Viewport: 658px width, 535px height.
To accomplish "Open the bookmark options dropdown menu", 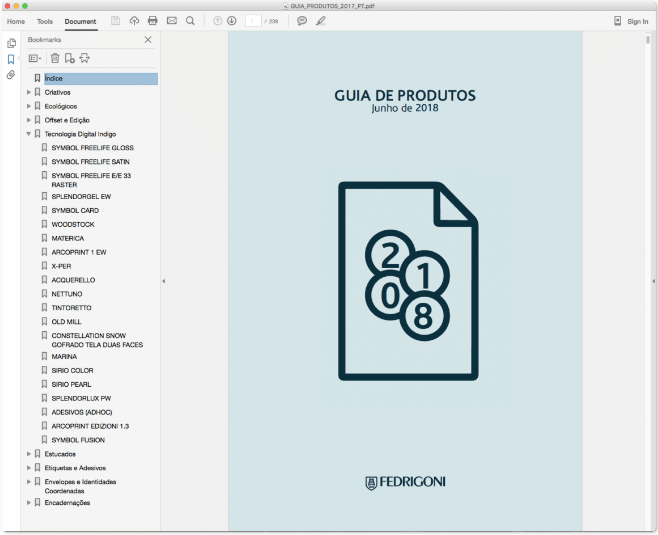I will click(x=35, y=59).
